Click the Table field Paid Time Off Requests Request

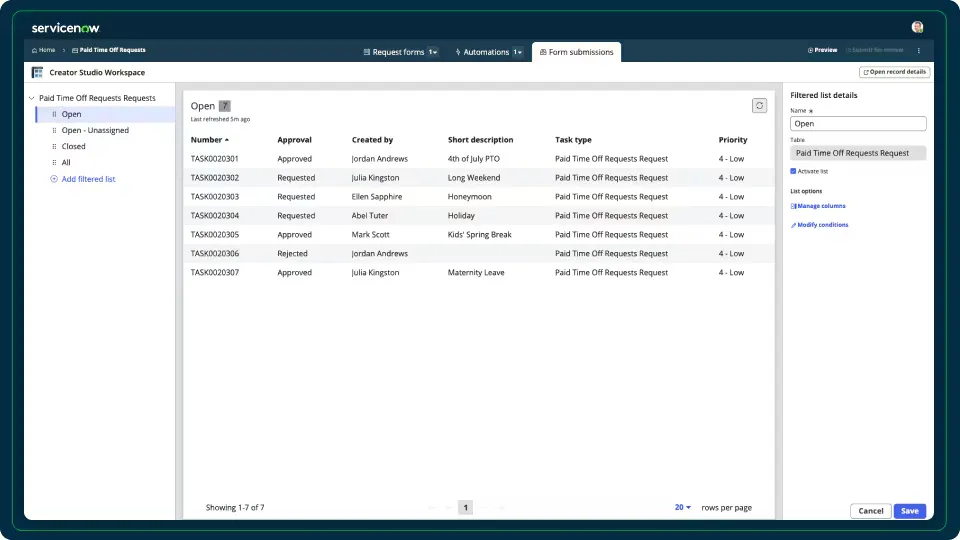[858, 153]
